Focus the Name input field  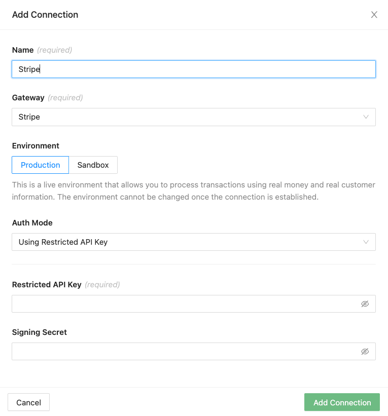coord(194,69)
